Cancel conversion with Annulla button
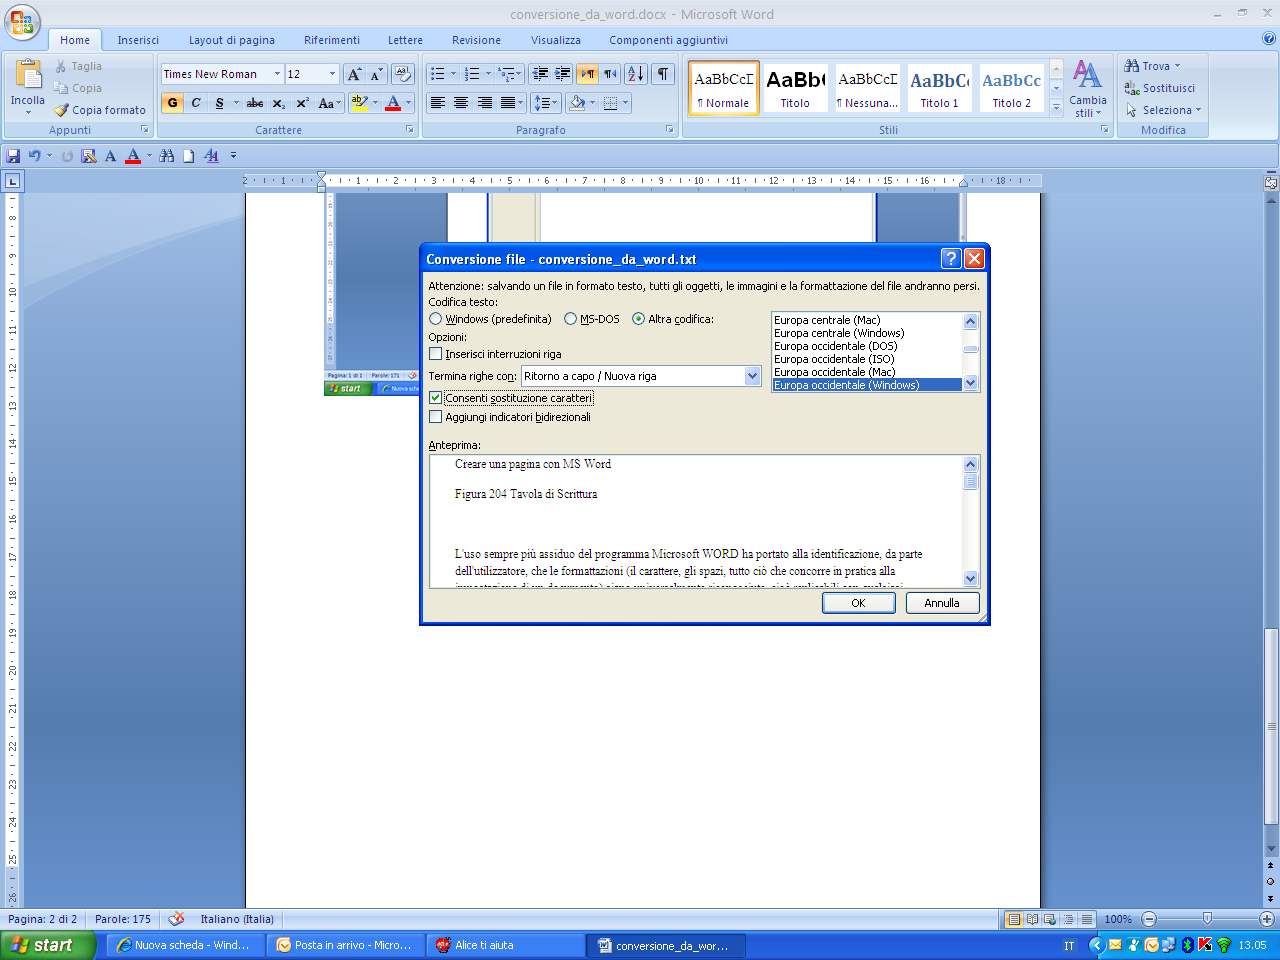This screenshot has width=1280, height=960. coord(942,603)
